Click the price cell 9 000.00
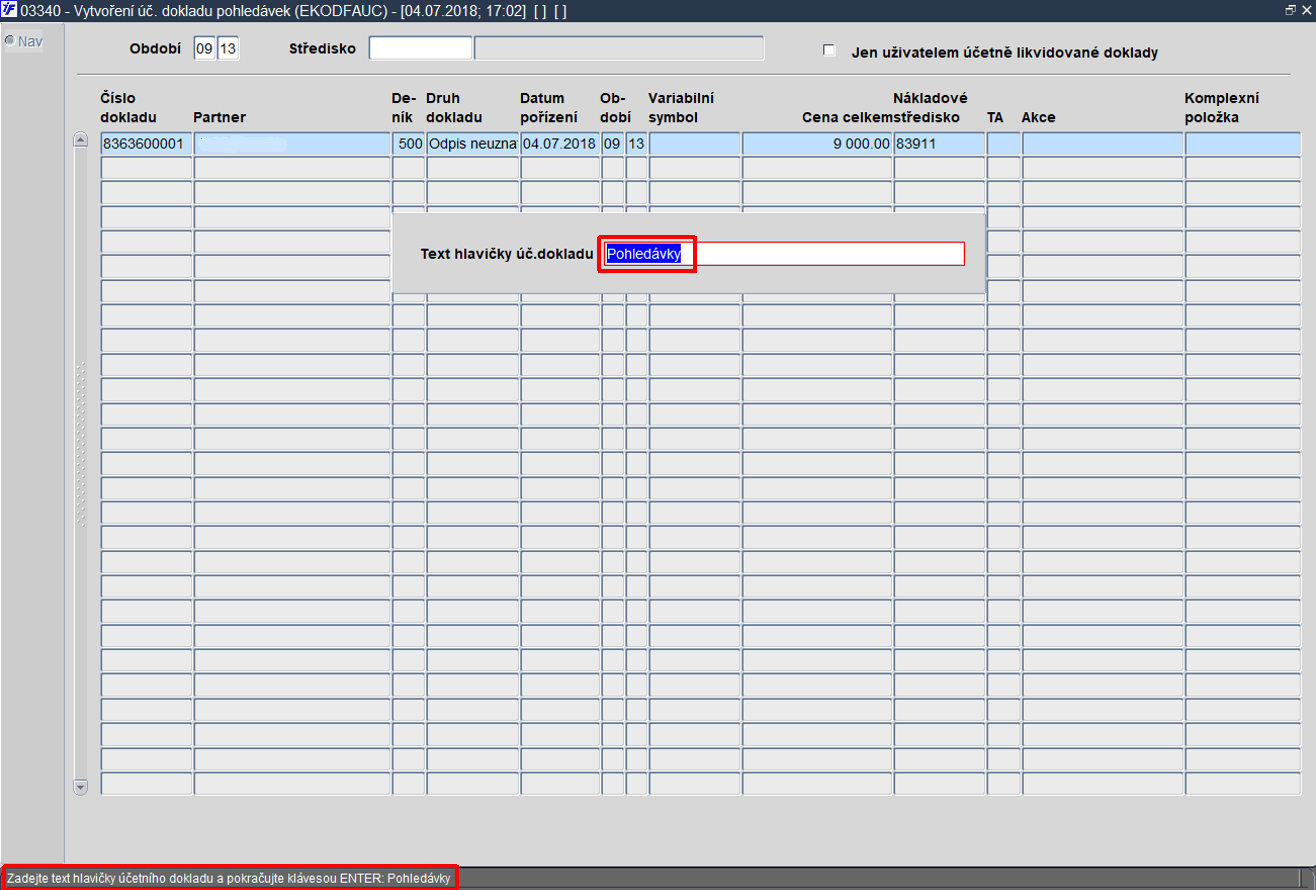 [x=817, y=144]
